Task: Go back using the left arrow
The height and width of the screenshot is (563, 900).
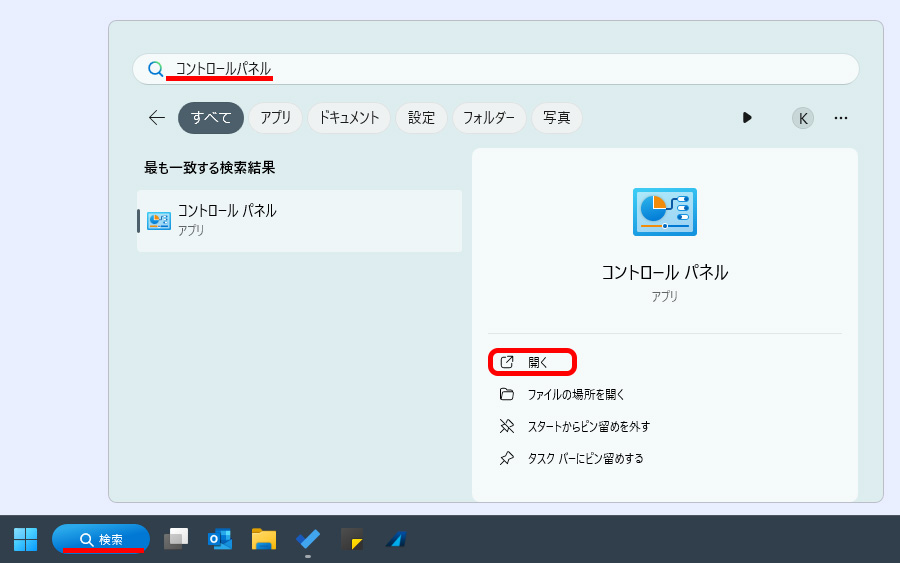Action: [x=156, y=118]
